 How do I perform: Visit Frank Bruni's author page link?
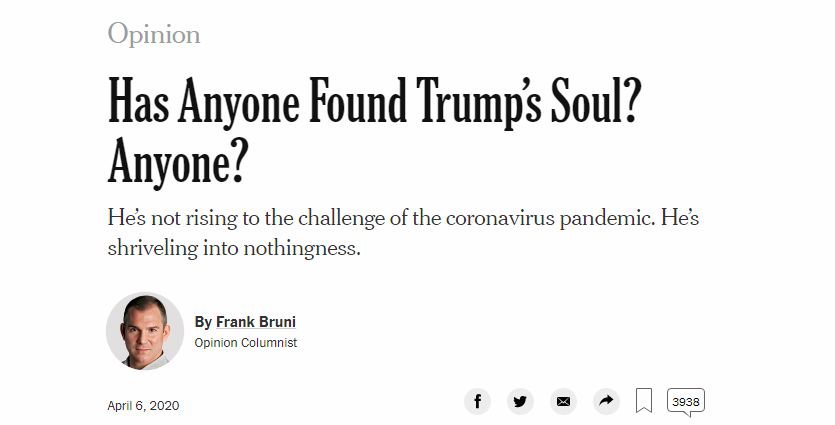coord(256,322)
